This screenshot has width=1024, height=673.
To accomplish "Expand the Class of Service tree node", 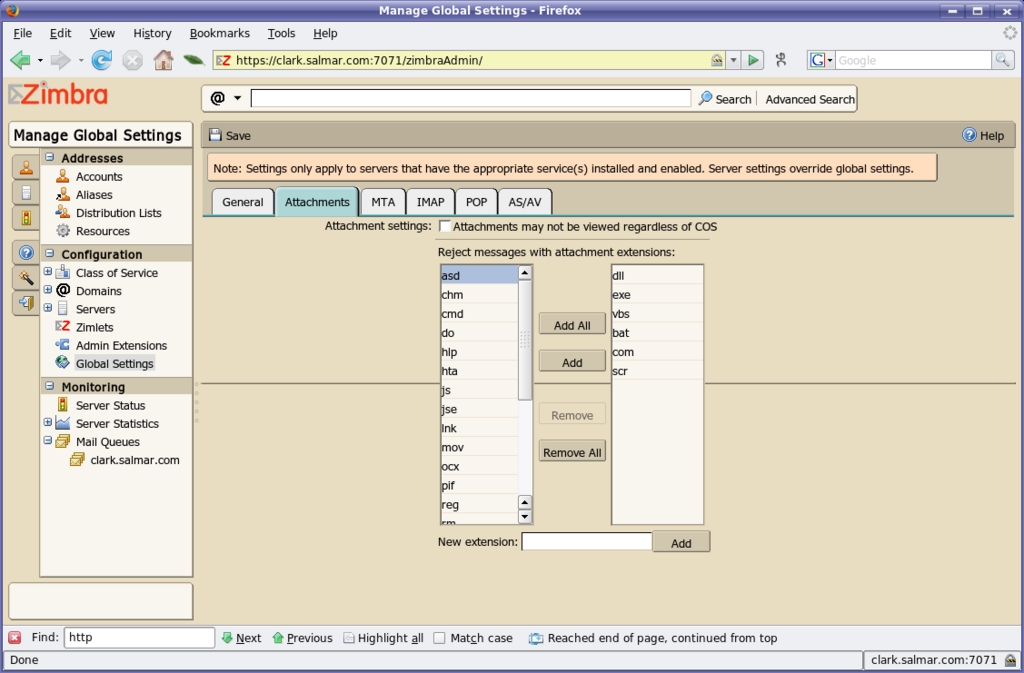I will pyautogui.click(x=48, y=272).
